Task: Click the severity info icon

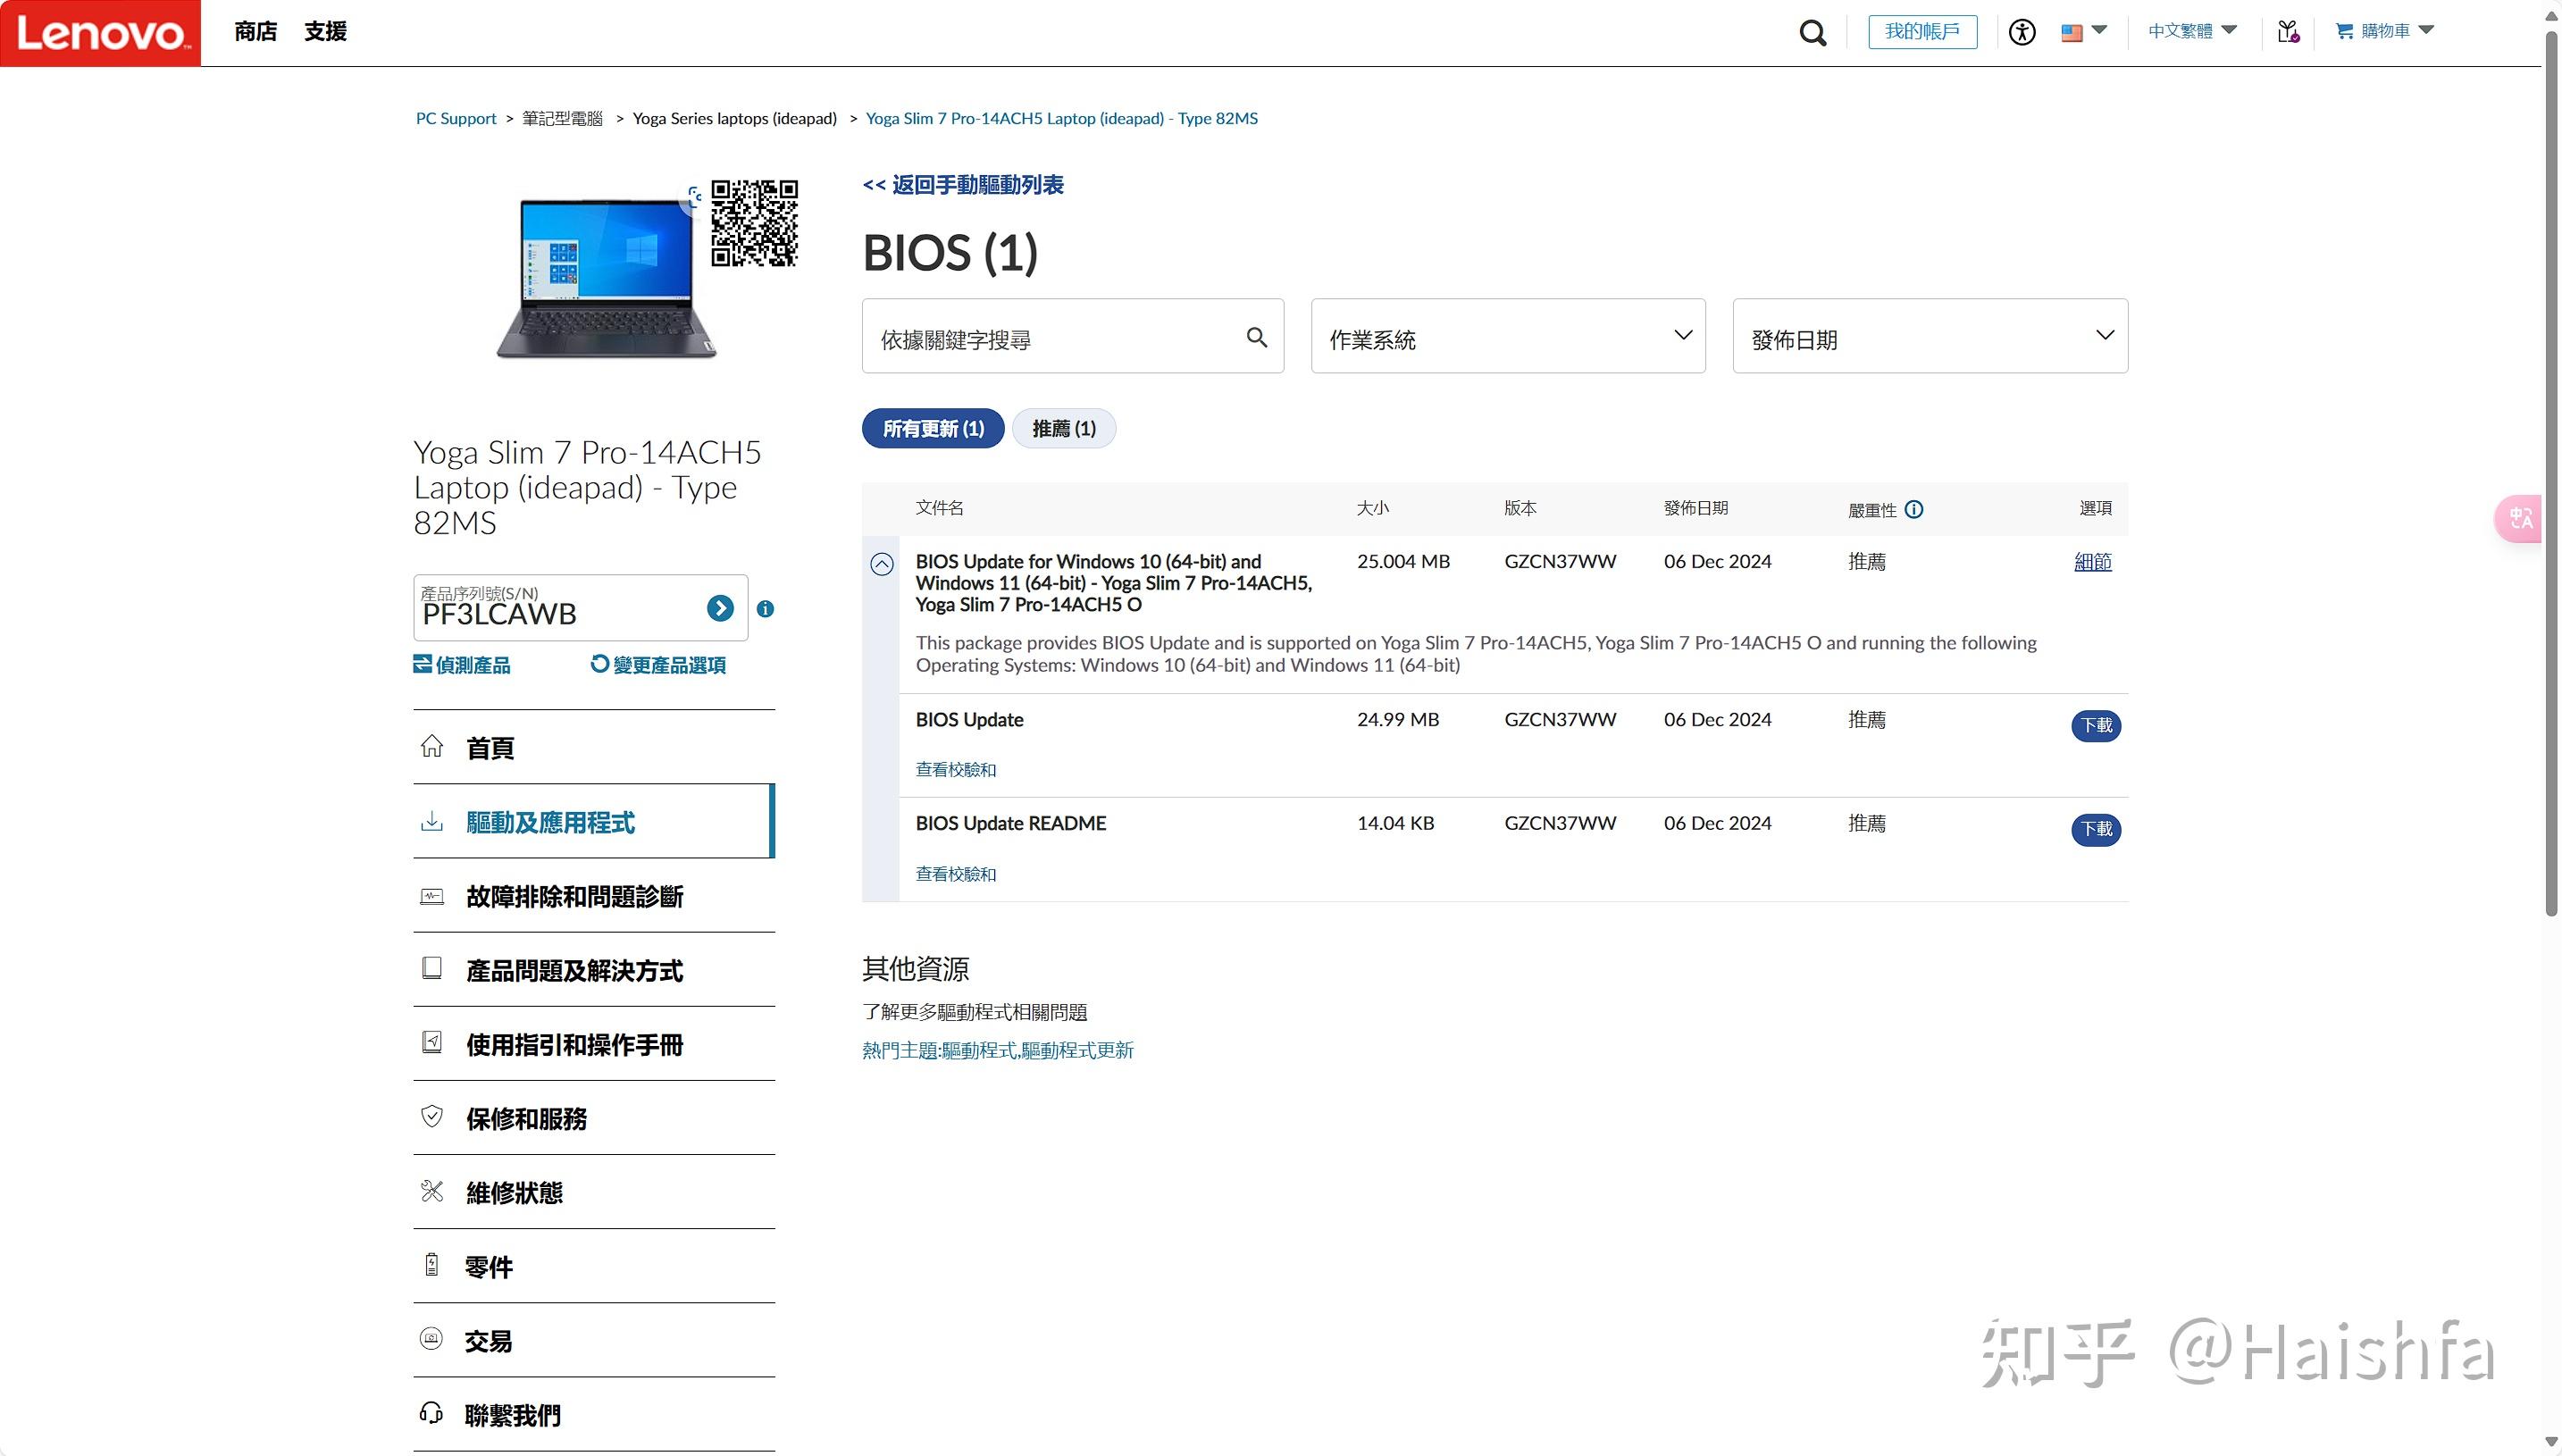Action: [1913, 509]
